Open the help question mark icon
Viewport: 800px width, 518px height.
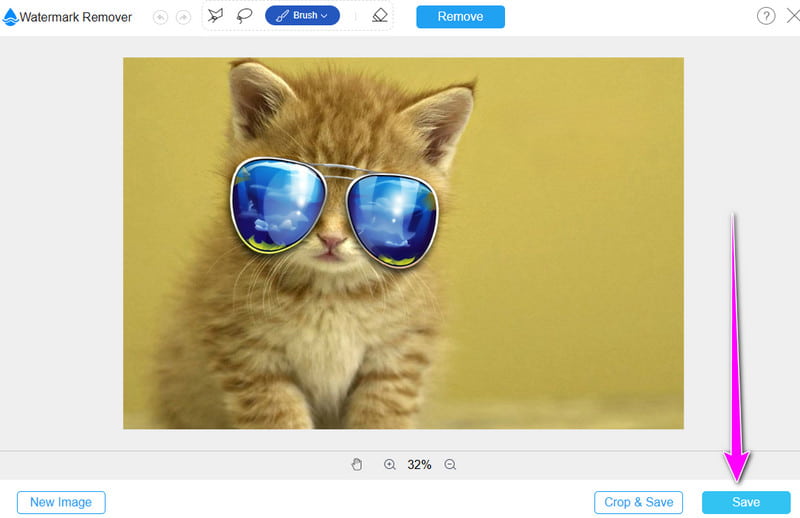click(766, 16)
